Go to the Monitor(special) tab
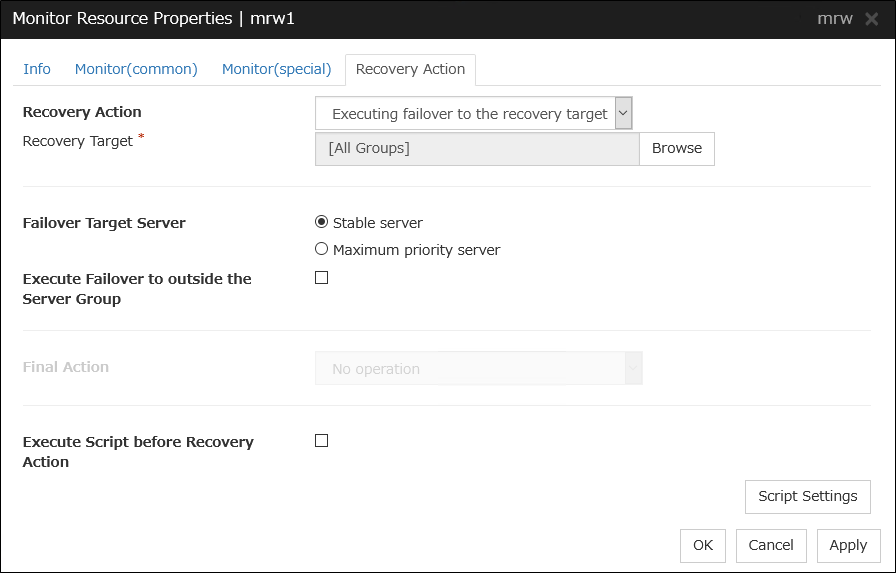Viewport: 896px width, 573px height. point(276,69)
